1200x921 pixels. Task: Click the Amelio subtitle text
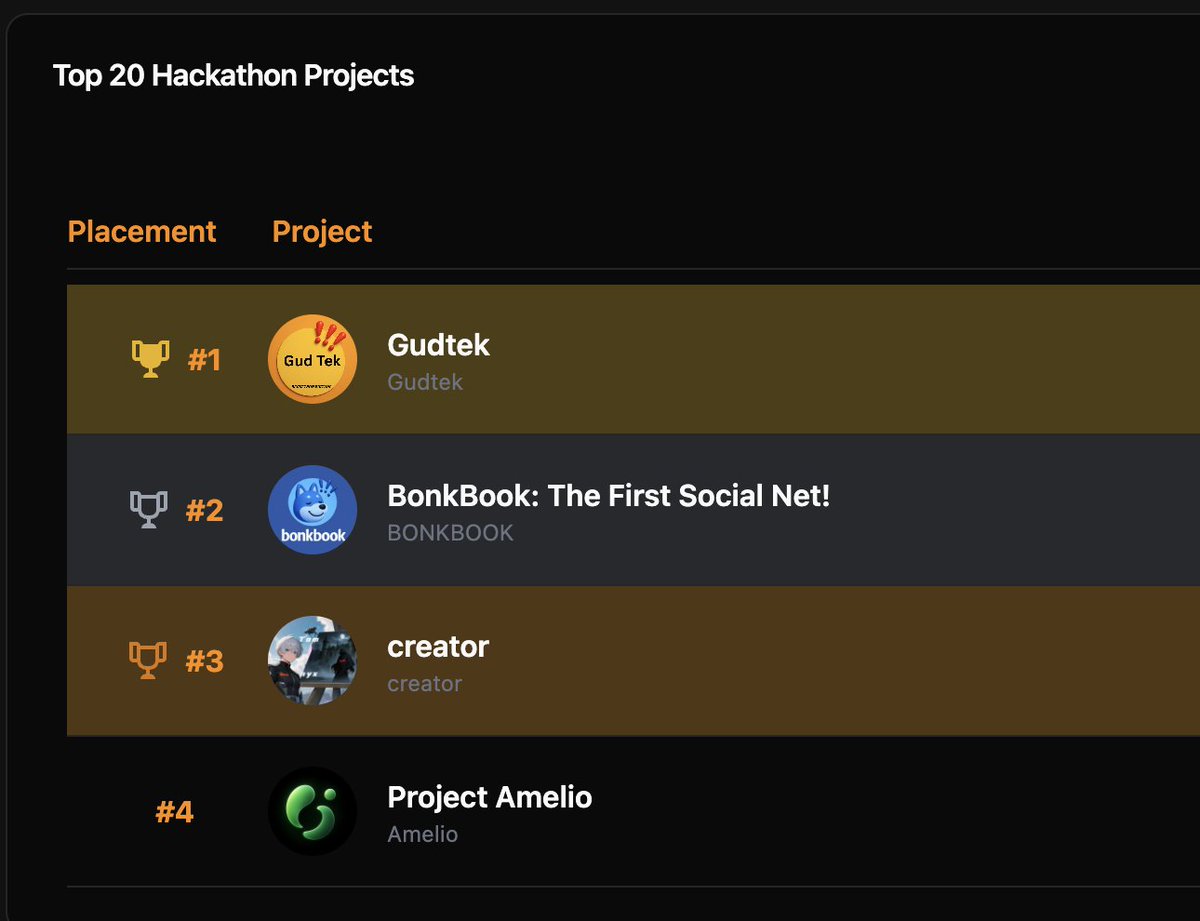pyautogui.click(x=422, y=834)
